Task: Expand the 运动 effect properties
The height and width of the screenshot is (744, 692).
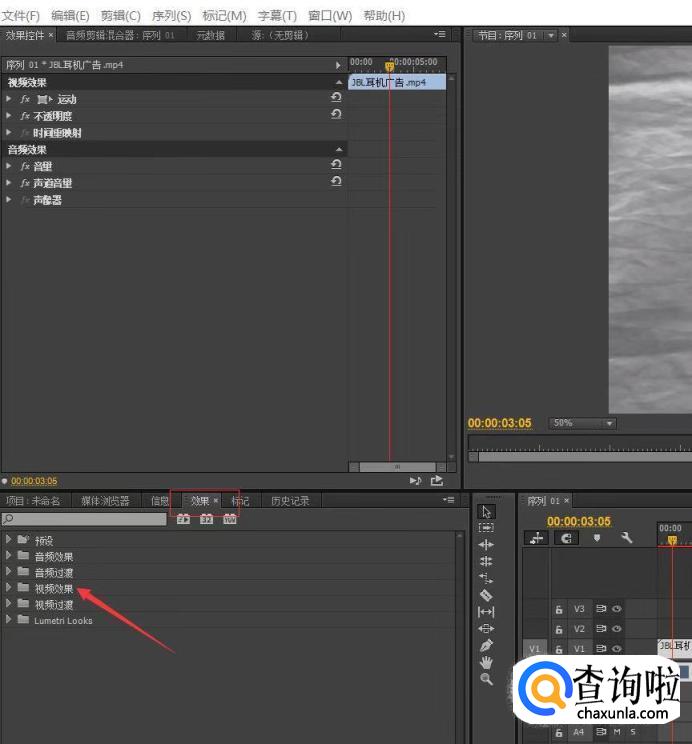Action: [9, 99]
